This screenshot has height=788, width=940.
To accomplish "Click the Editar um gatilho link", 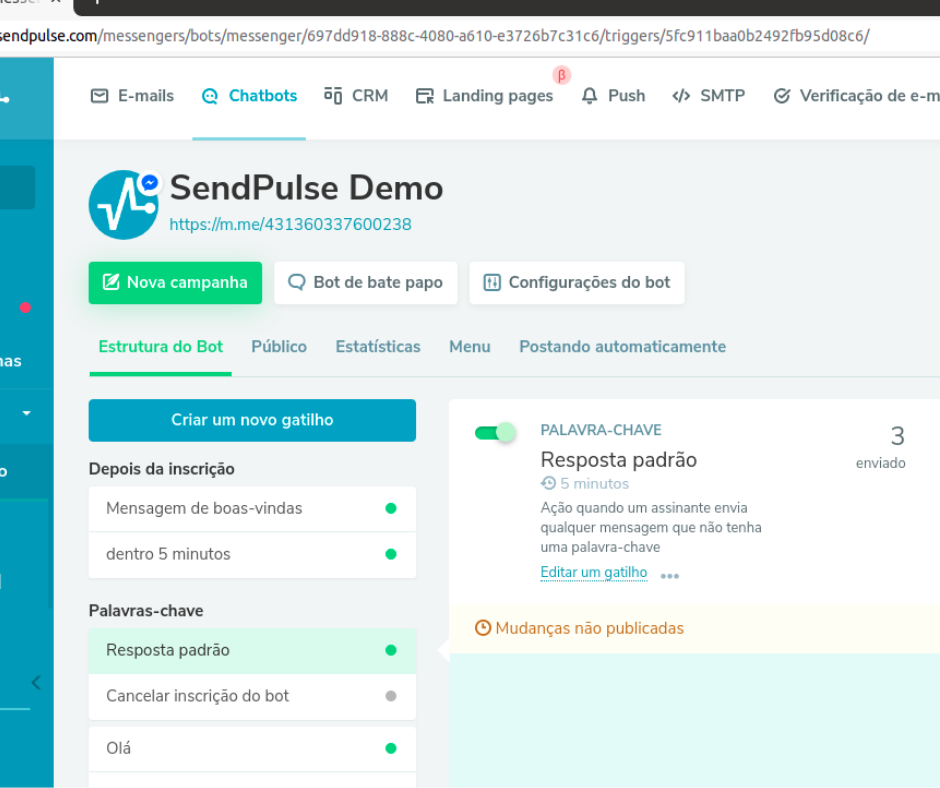I will [593, 572].
